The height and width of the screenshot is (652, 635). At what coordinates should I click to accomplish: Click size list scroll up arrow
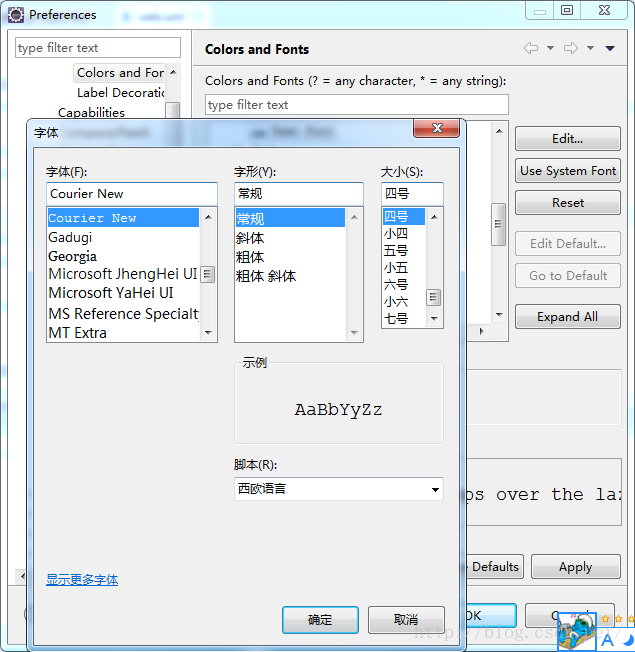pos(434,217)
